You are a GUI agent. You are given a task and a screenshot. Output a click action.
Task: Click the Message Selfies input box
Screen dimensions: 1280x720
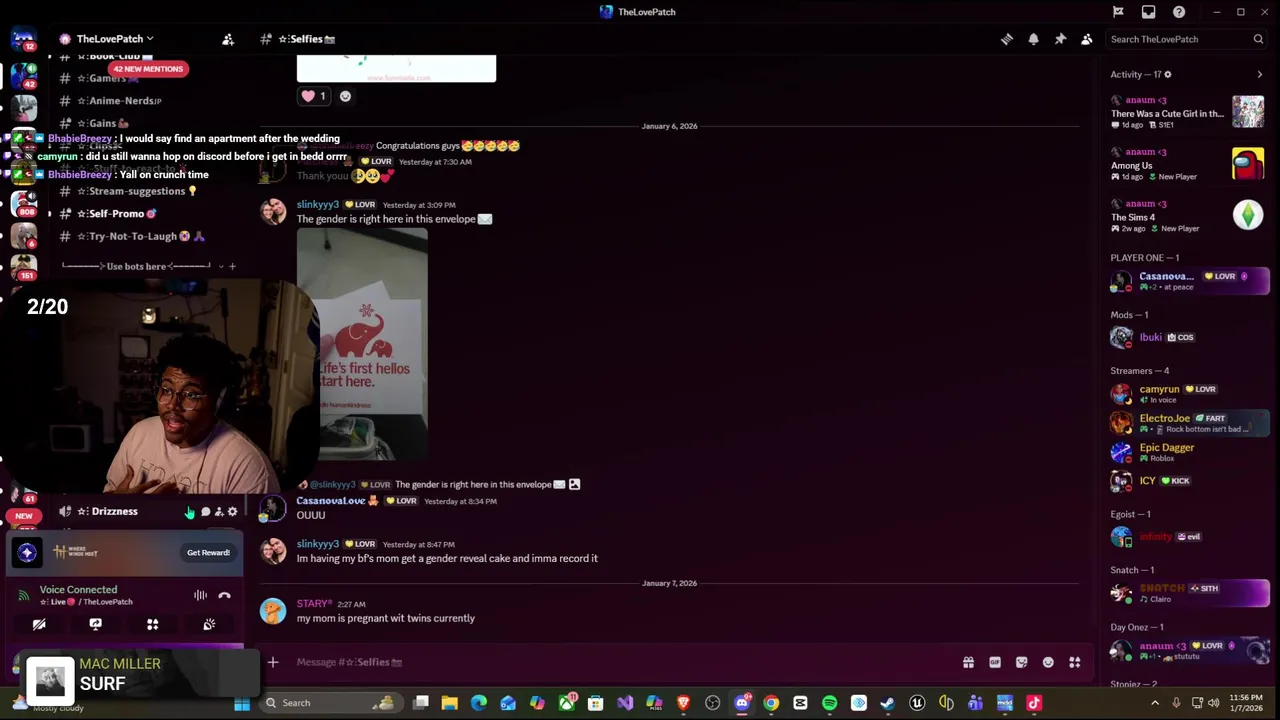click(620, 662)
